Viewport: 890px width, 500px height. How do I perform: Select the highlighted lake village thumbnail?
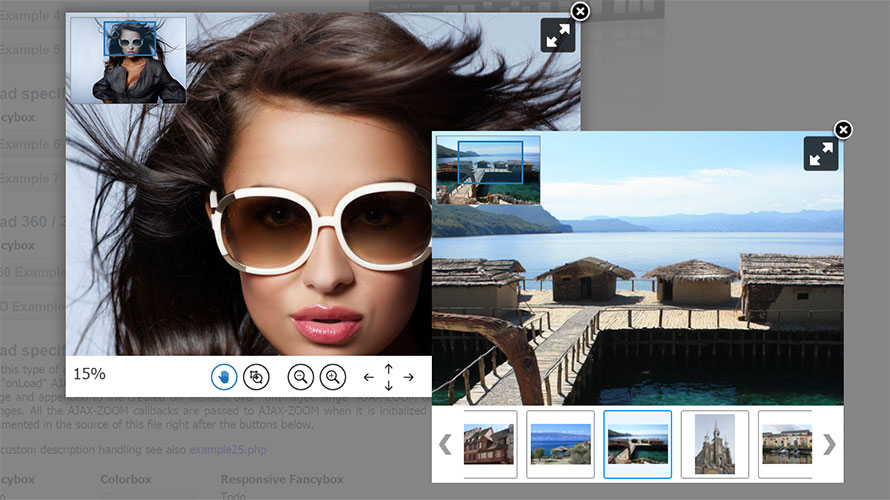pos(637,444)
